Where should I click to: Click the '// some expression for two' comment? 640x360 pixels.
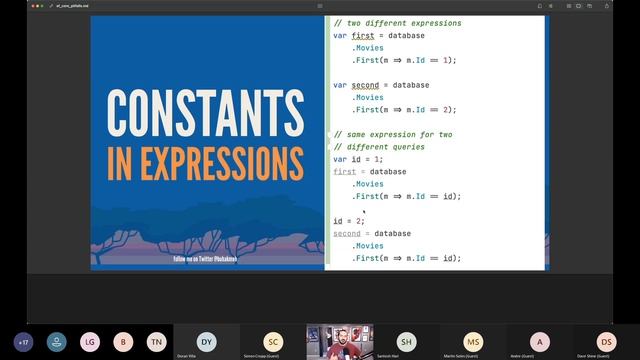point(393,135)
